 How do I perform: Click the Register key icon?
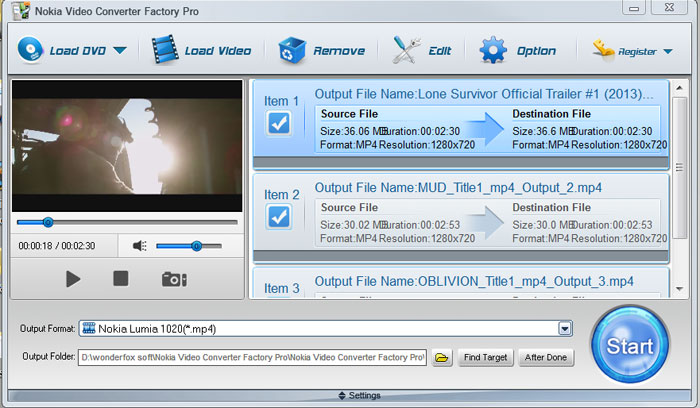point(603,49)
